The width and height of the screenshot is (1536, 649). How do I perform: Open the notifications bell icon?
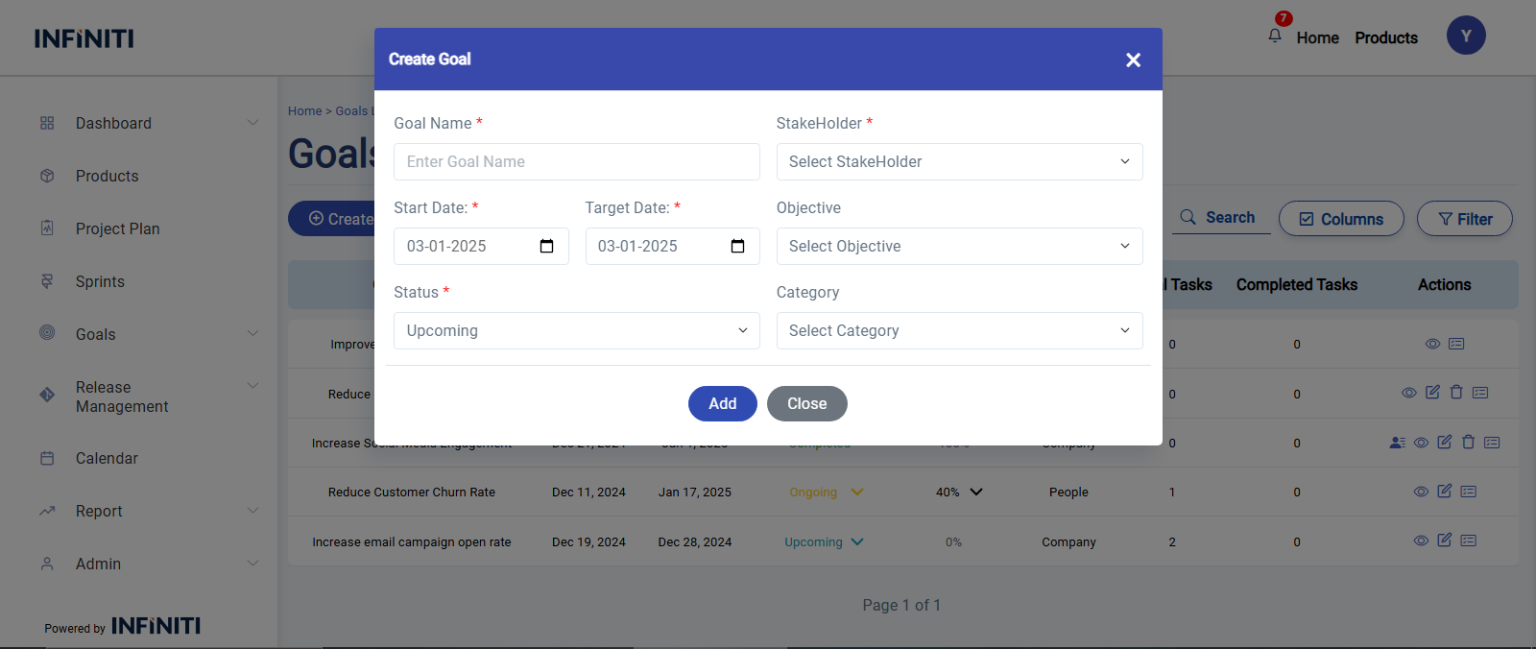1275,36
